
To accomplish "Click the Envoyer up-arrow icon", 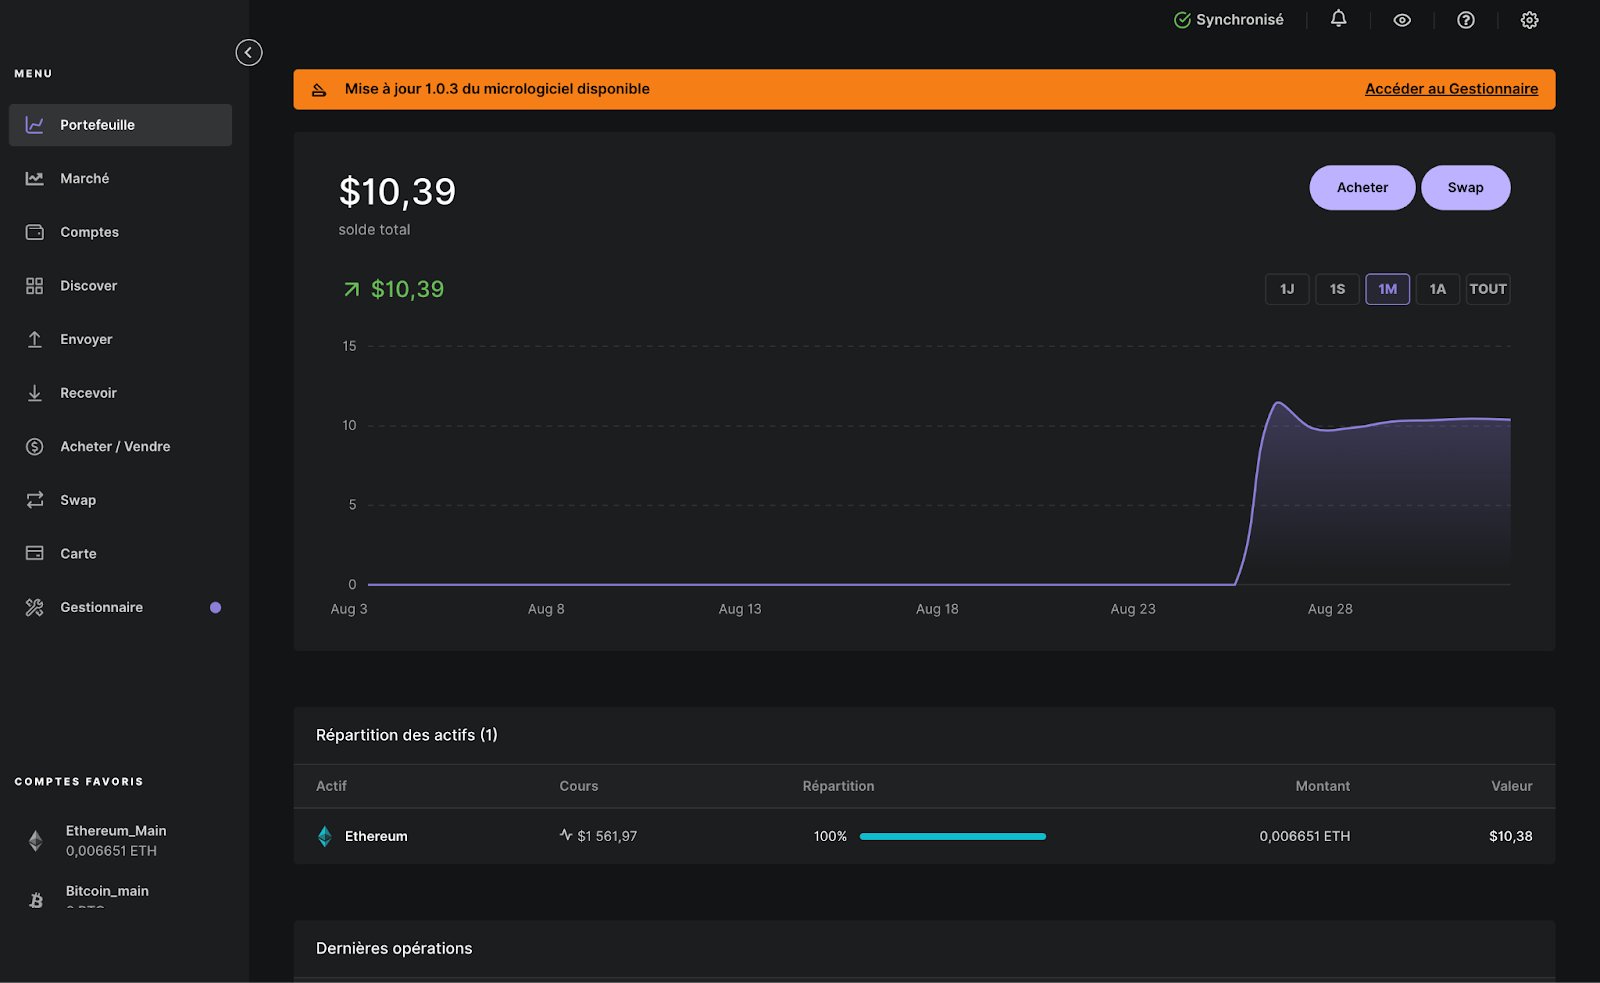I will (x=35, y=339).
